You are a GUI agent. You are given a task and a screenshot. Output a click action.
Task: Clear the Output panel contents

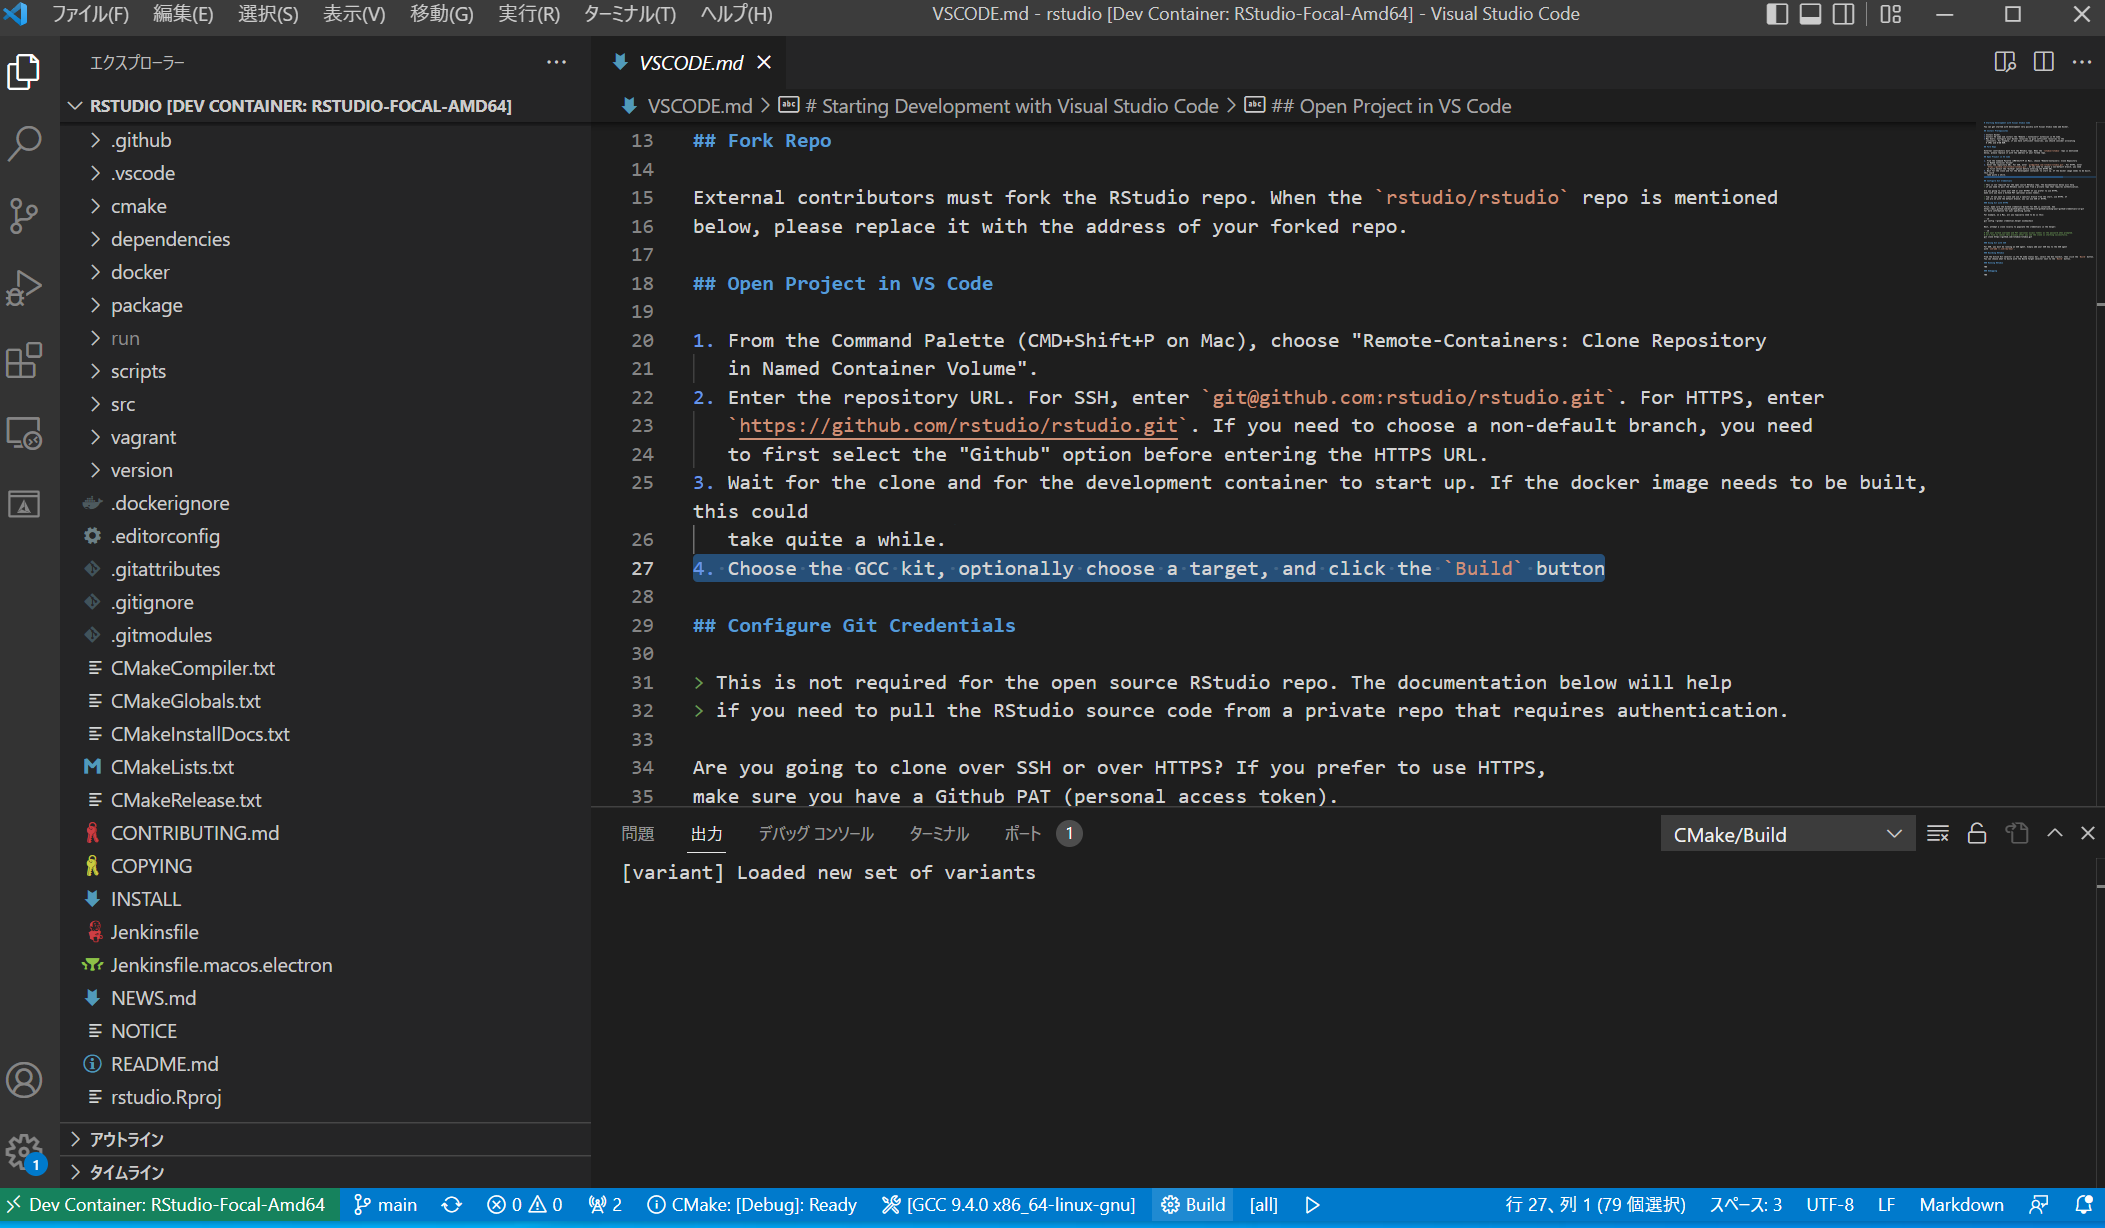[x=1938, y=833]
